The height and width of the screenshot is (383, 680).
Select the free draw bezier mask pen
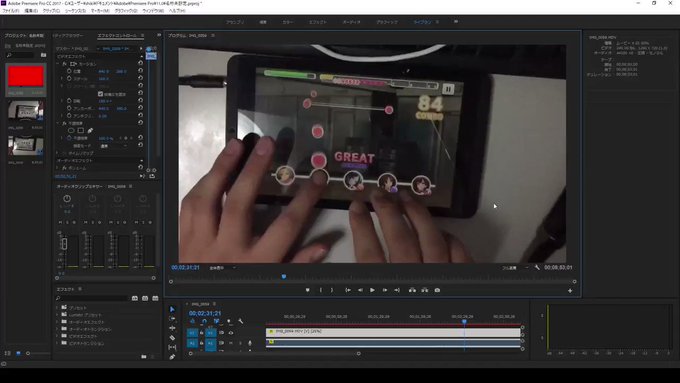[x=90, y=130]
